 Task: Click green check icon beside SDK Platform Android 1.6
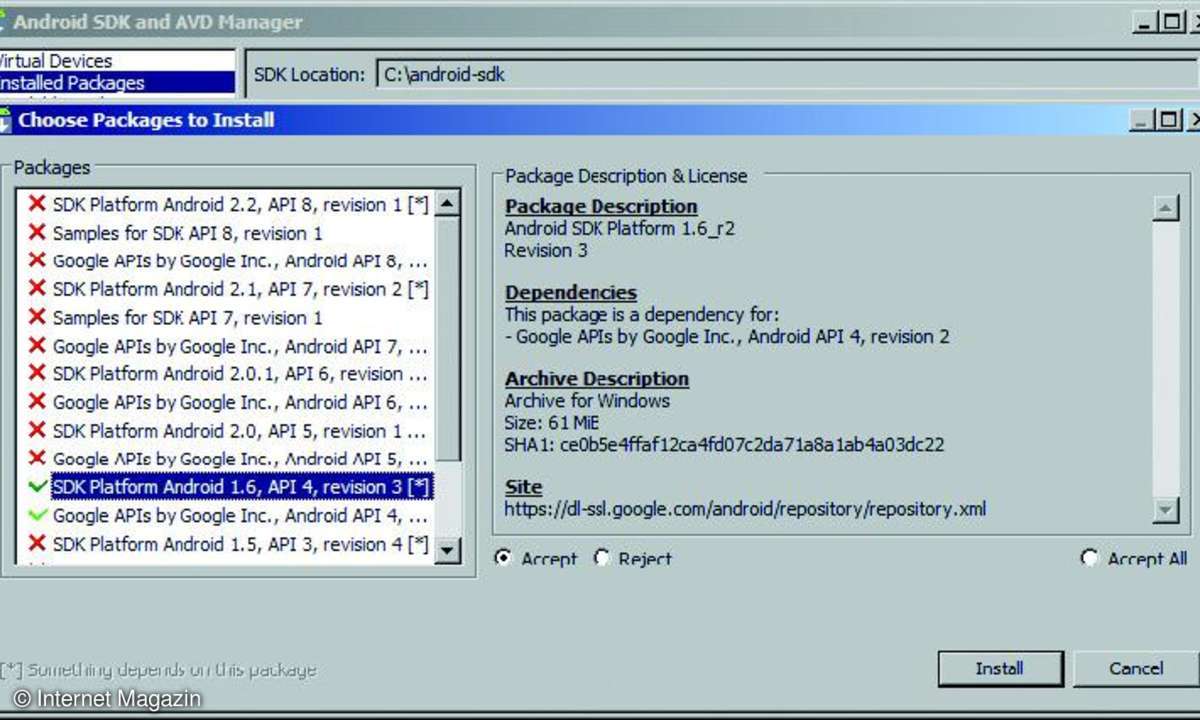37,486
